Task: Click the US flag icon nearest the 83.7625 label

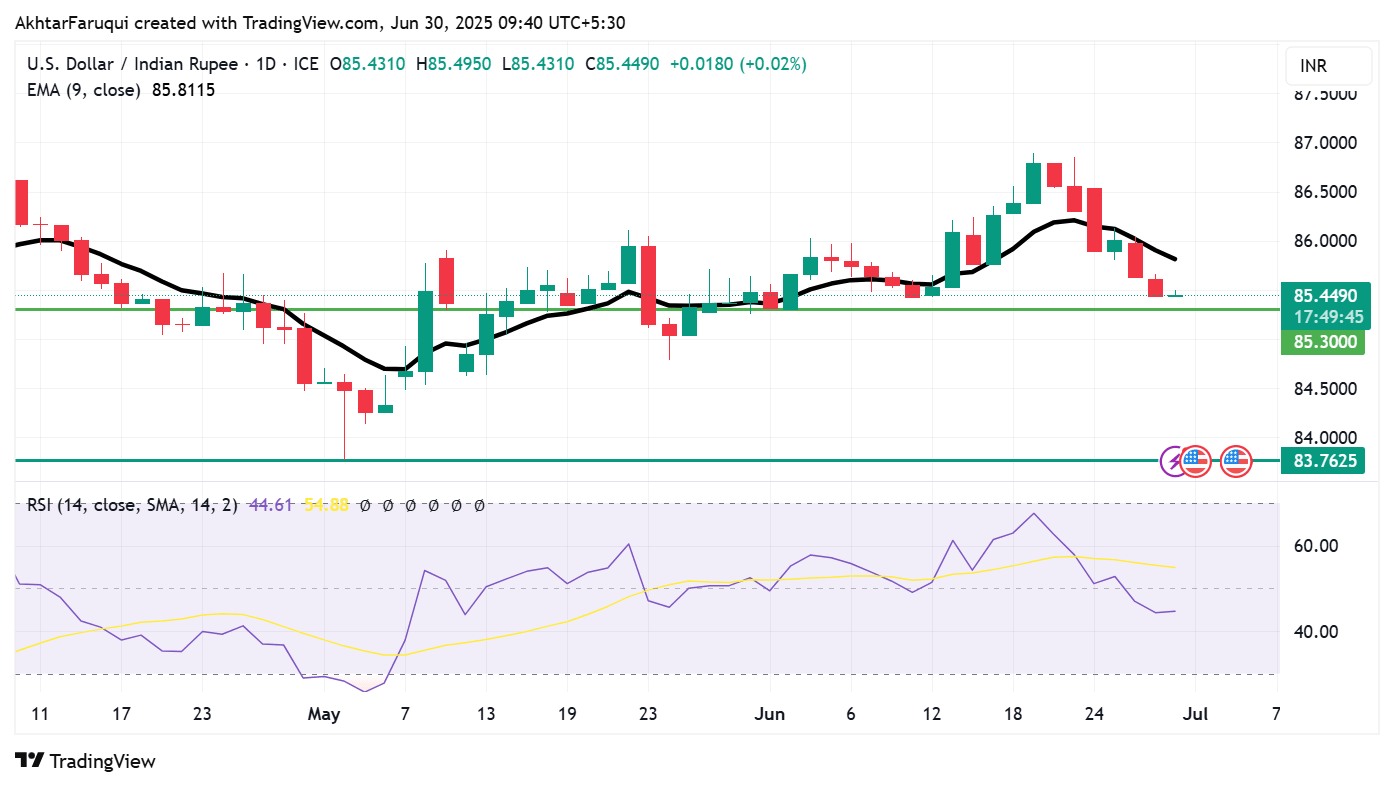Action: tap(1236, 461)
